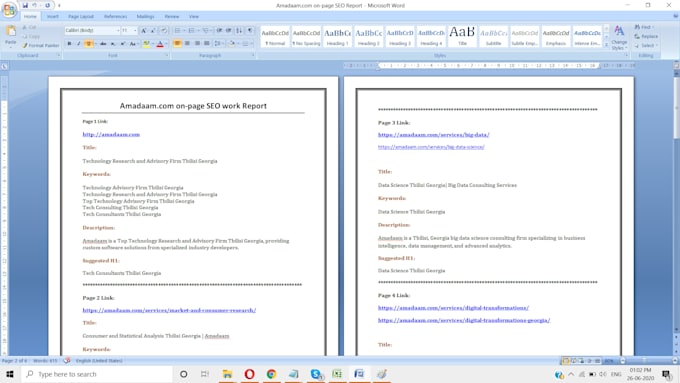The height and width of the screenshot is (383, 680).
Task: Toggle show paragraph marks
Action: pos(250,30)
